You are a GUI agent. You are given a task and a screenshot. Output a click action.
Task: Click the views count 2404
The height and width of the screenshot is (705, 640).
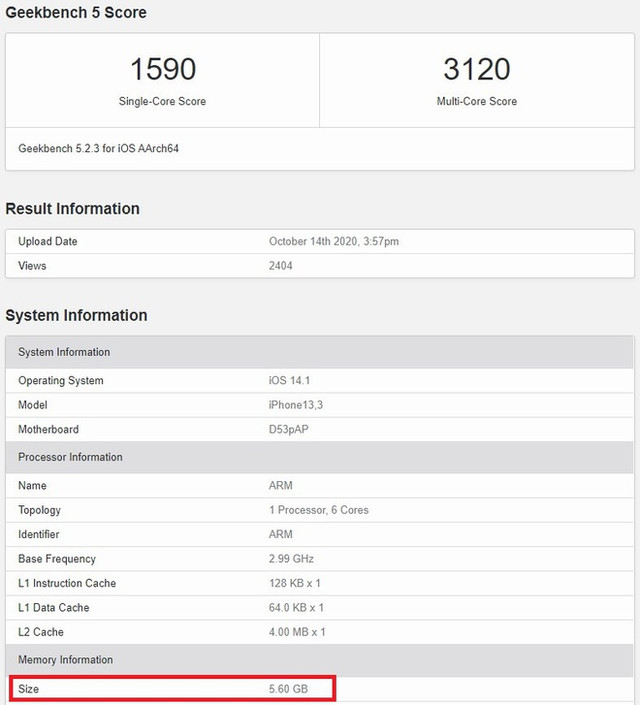[x=281, y=266]
